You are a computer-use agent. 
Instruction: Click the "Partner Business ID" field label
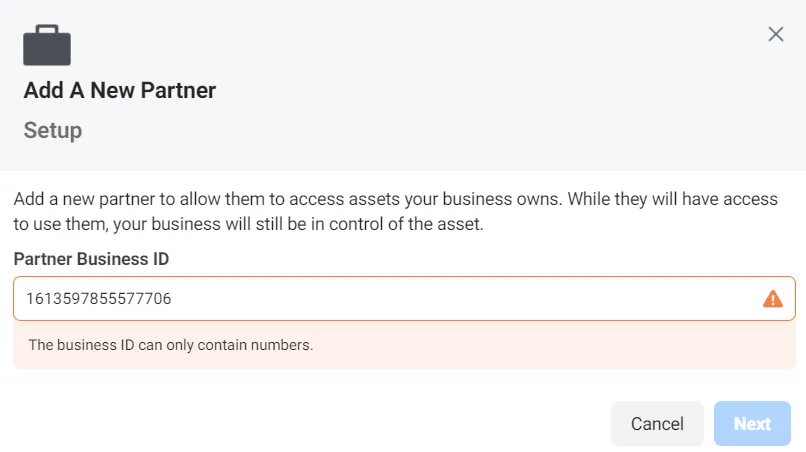91,259
